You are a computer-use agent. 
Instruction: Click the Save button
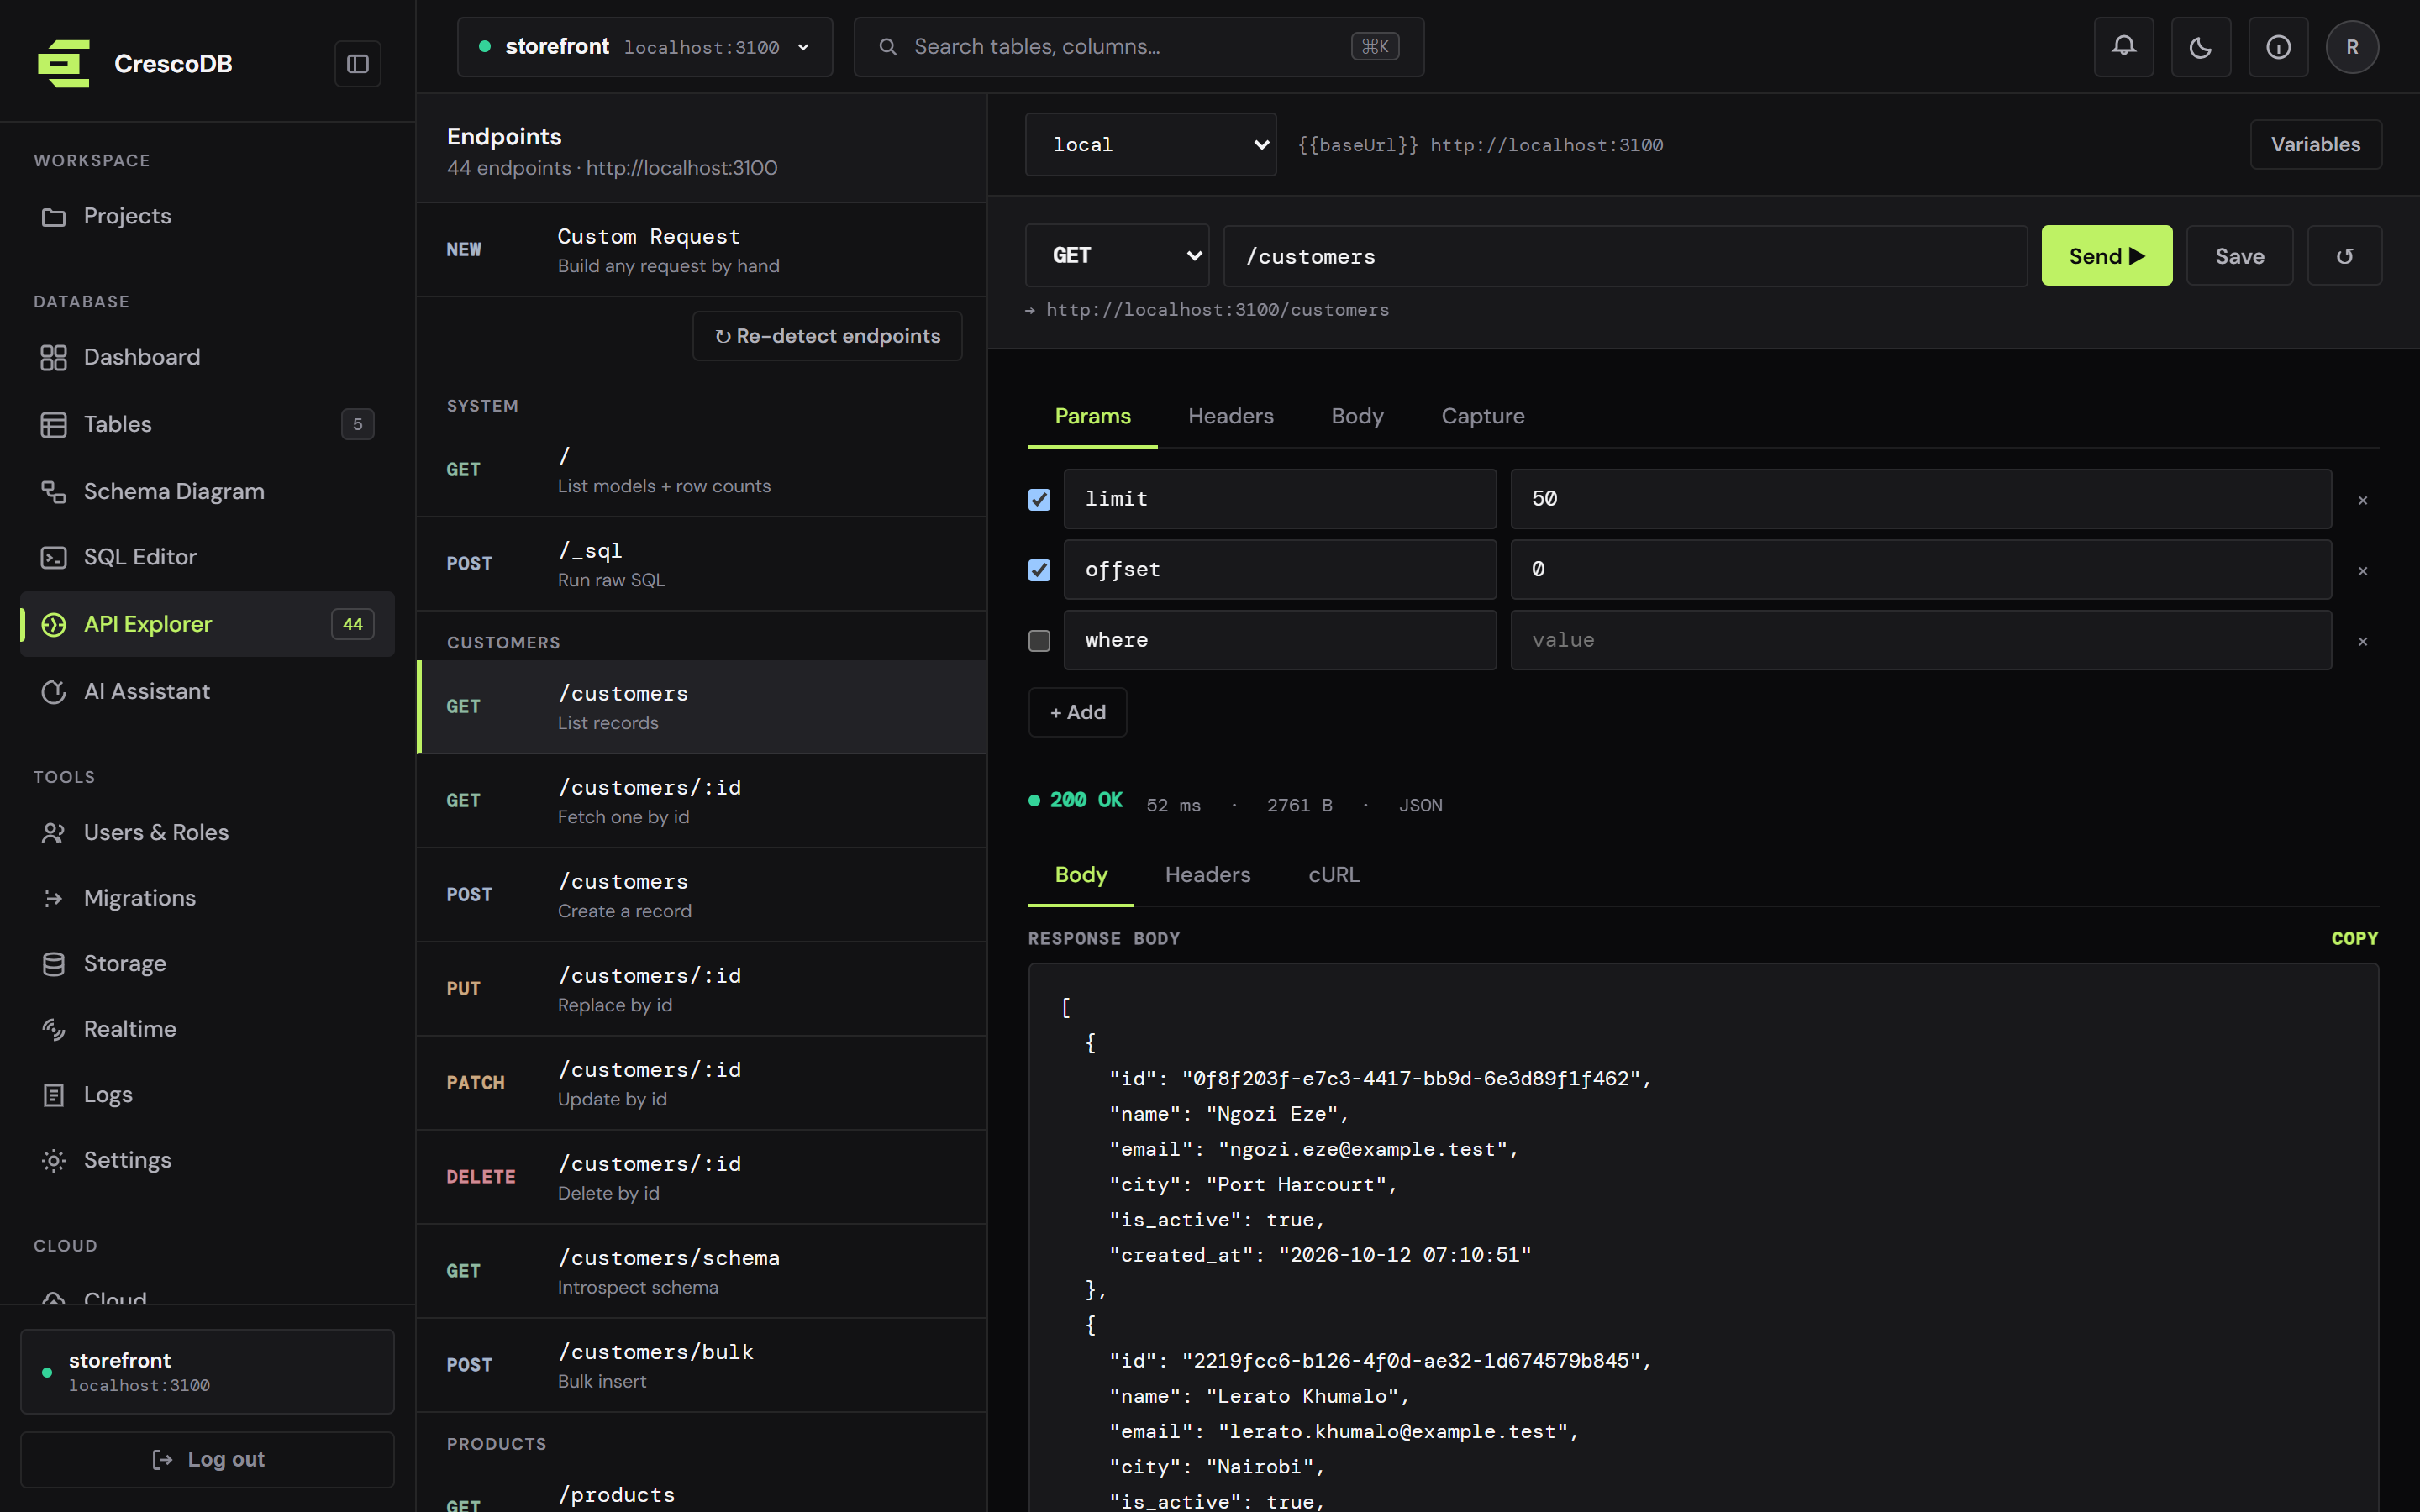[x=2239, y=256]
